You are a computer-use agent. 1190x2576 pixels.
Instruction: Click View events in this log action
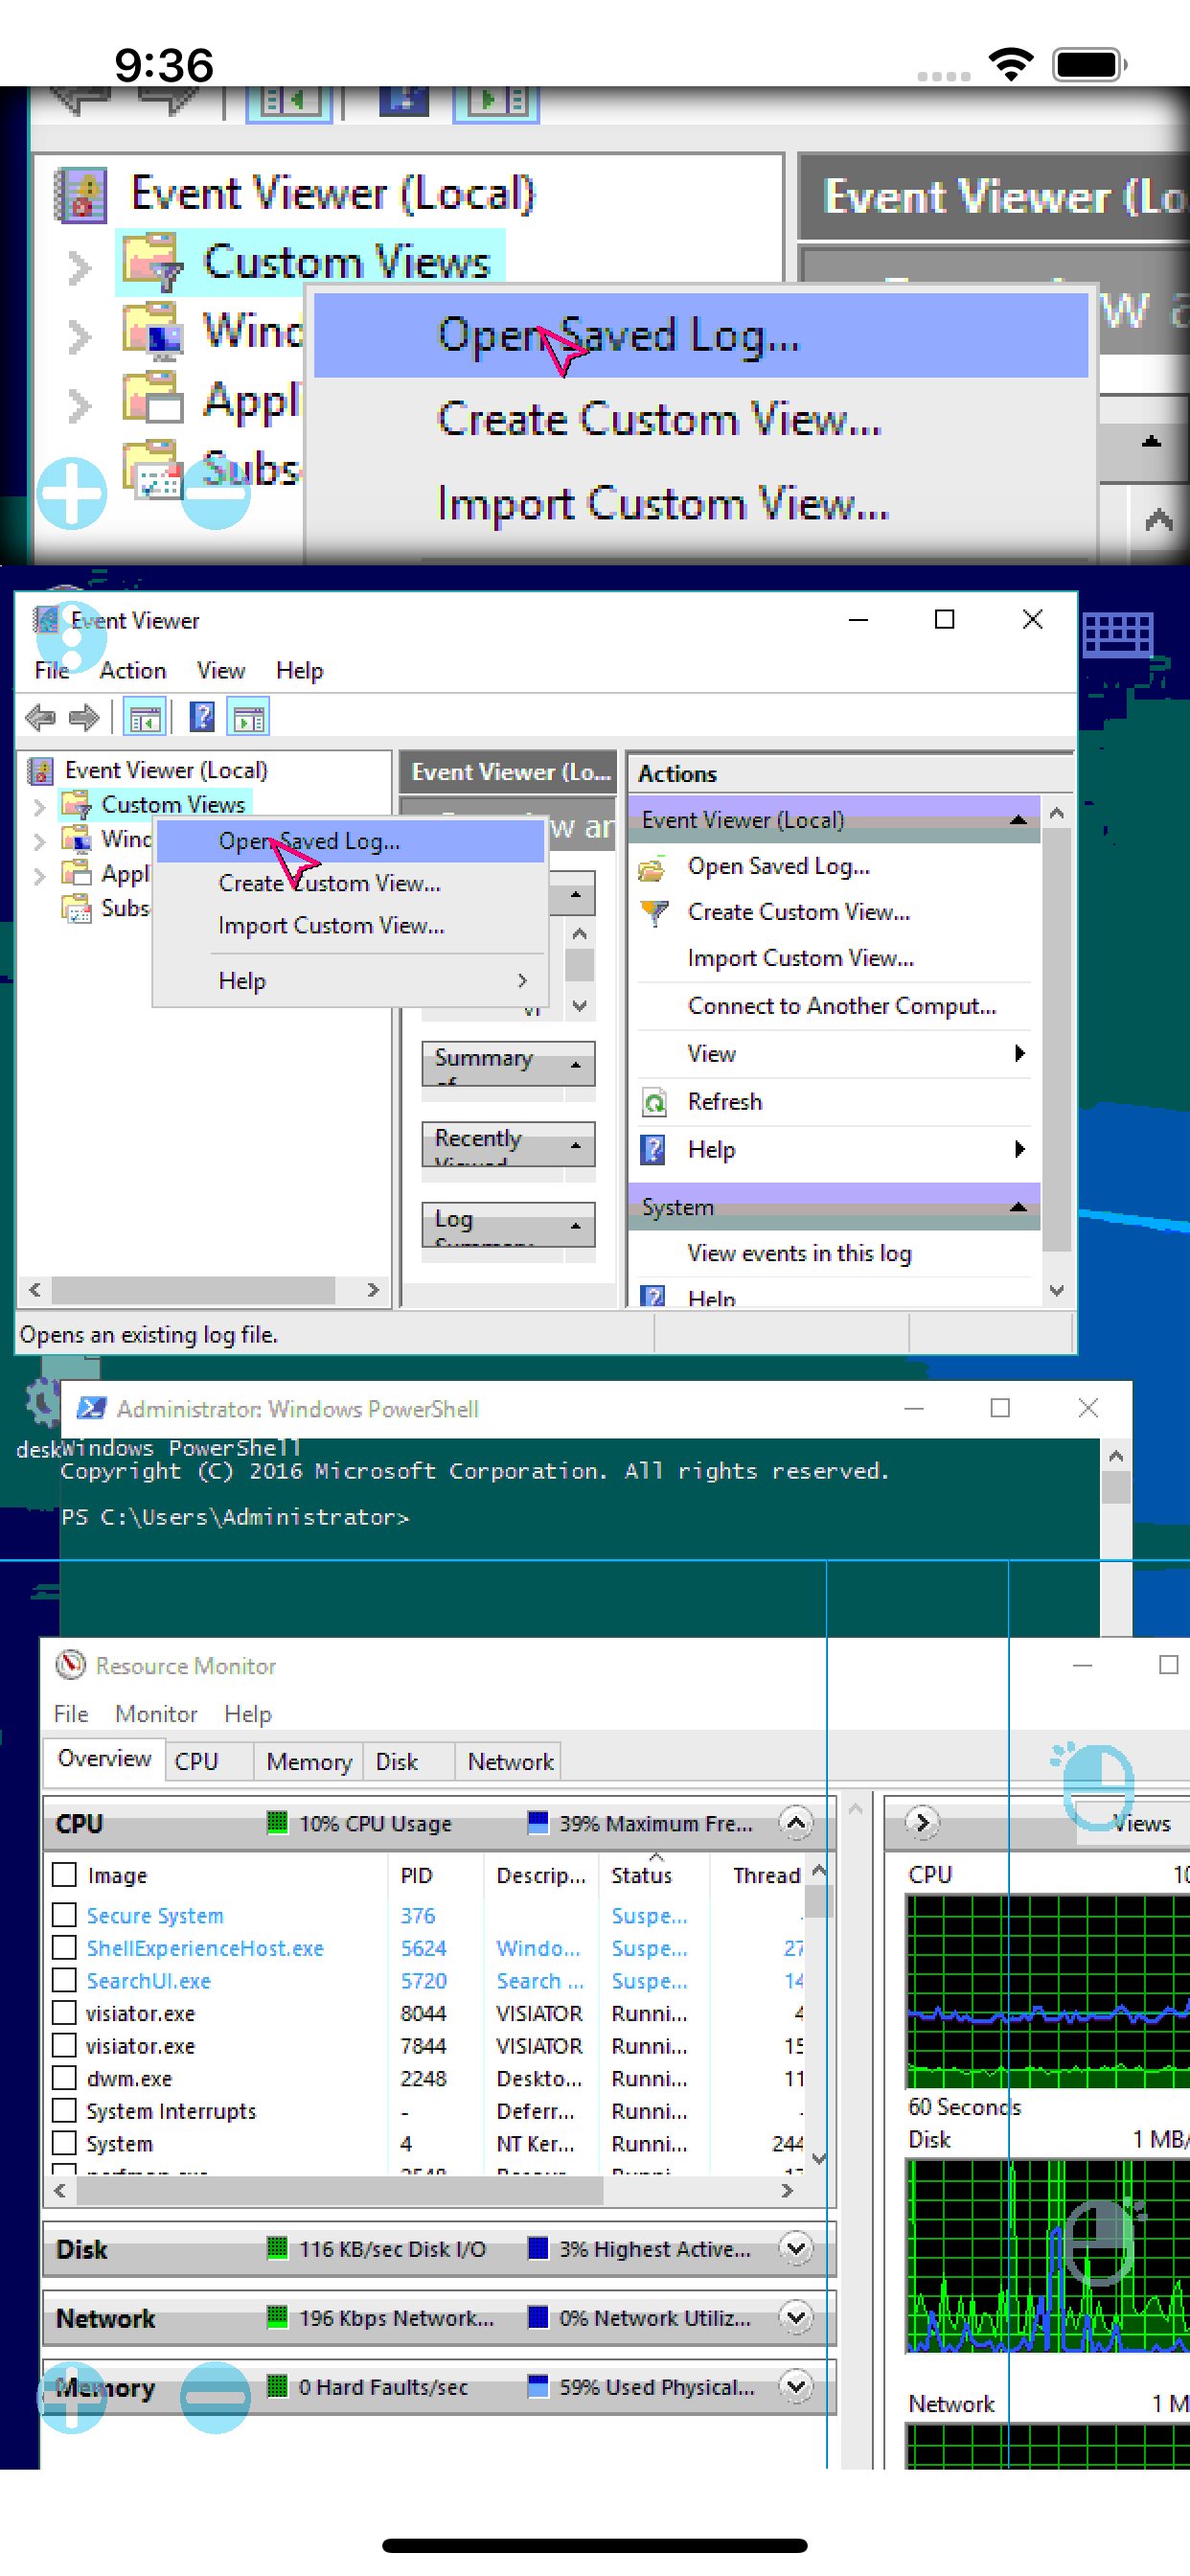tap(799, 1253)
